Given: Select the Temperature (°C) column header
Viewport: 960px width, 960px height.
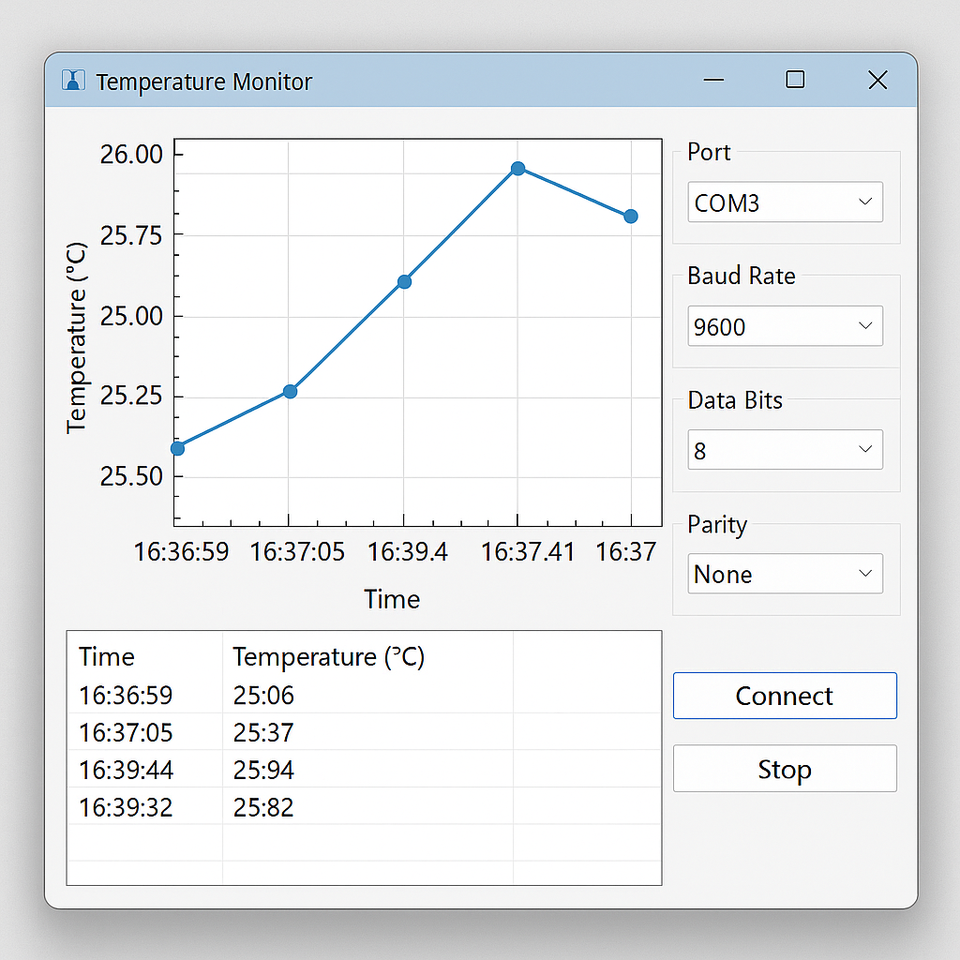Looking at the screenshot, I should [328, 657].
